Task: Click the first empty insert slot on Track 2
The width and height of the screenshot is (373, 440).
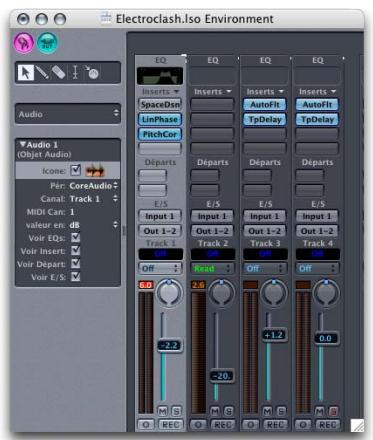Action: (x=212, y=105)
